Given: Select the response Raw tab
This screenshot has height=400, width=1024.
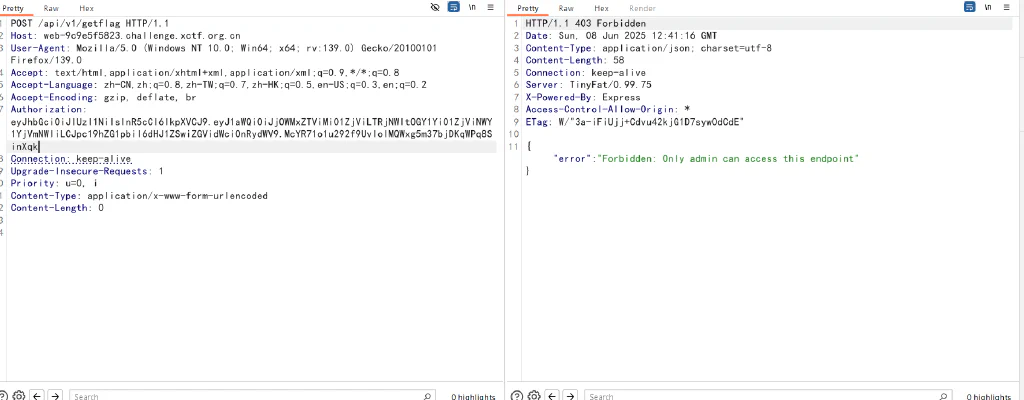Looking at the screenshot, I should (x=566, y=8).
